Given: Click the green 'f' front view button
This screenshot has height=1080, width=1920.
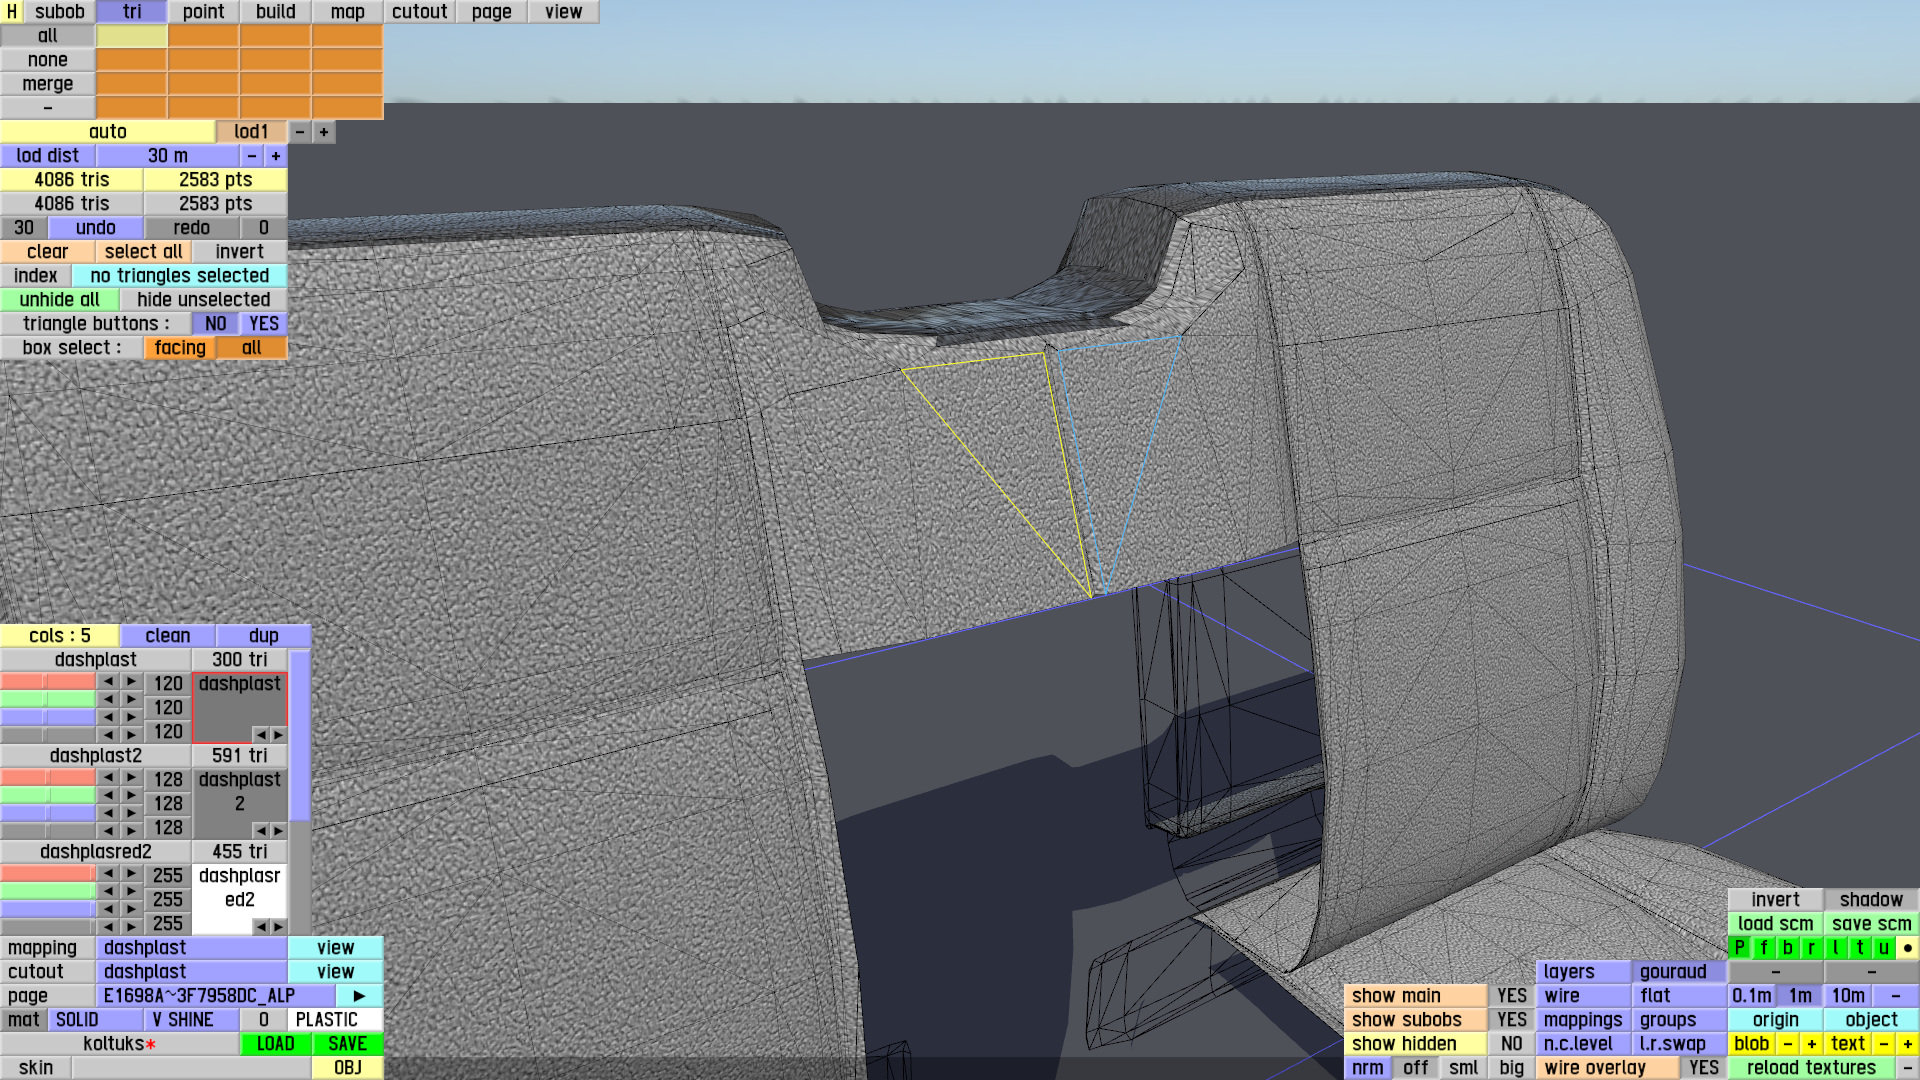Looking at the screenshot, I should pyautogui.click(x=1763, y=947).
